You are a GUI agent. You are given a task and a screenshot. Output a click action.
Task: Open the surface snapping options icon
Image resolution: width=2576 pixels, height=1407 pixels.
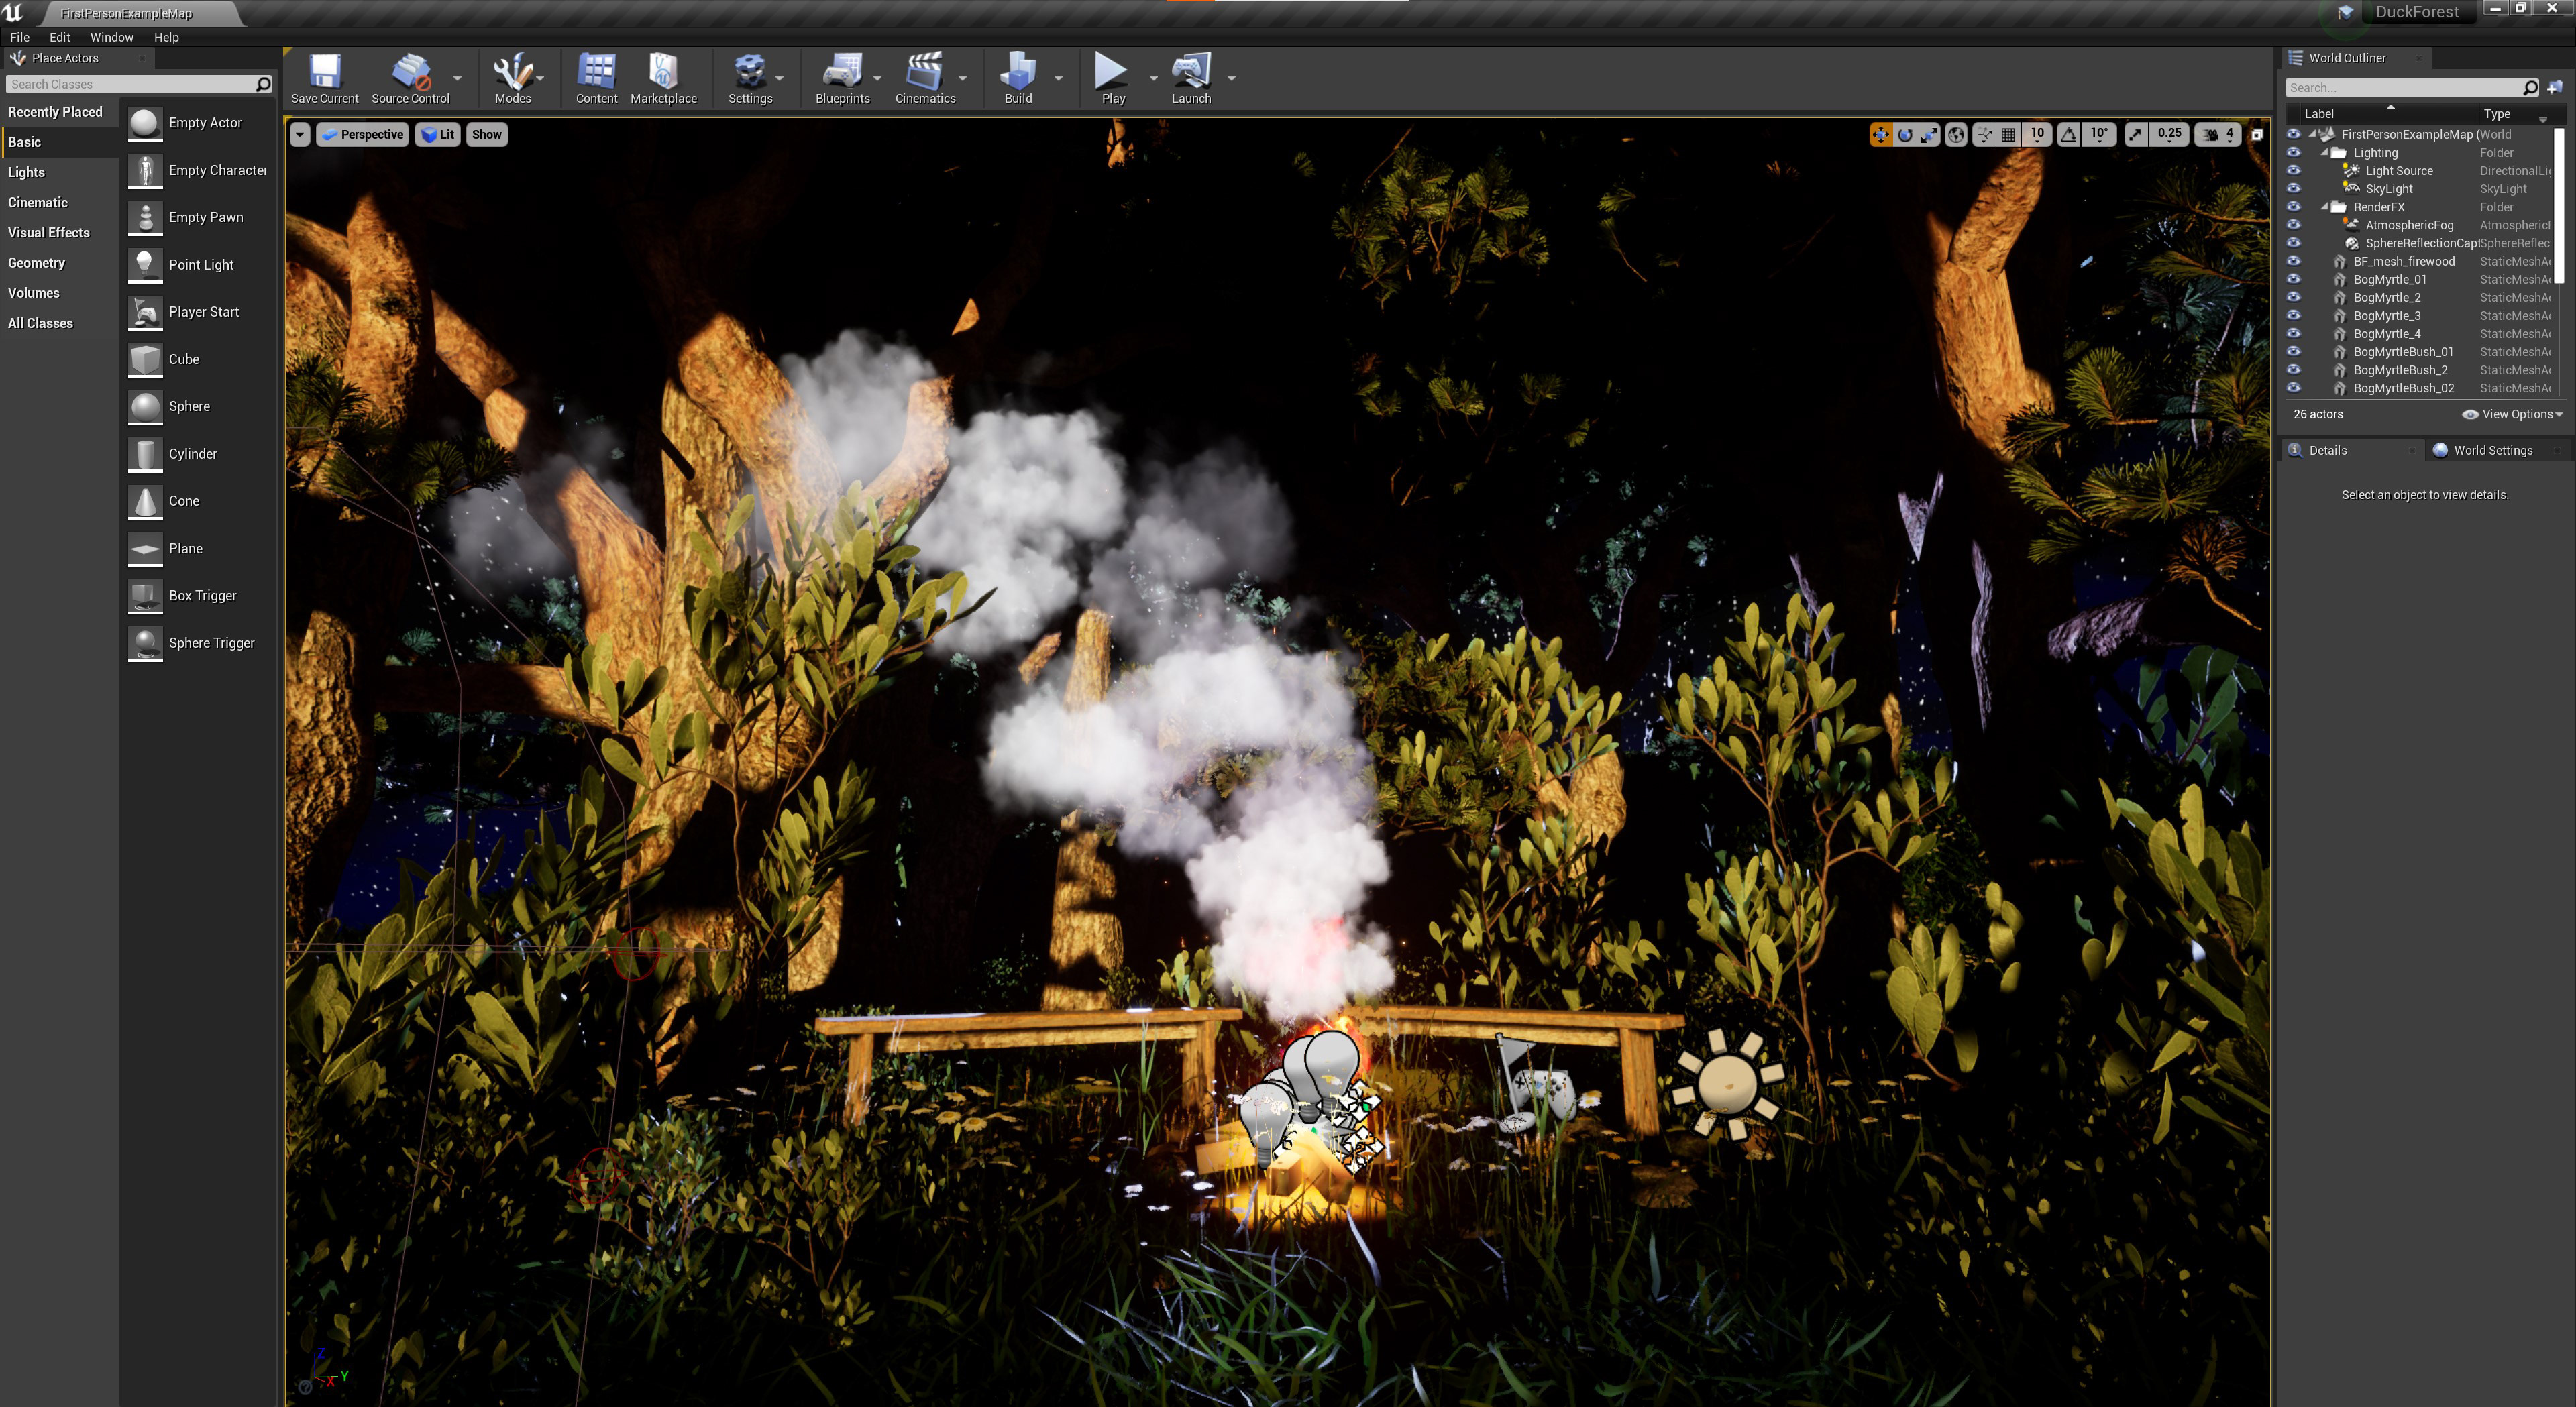(1983, 135)
